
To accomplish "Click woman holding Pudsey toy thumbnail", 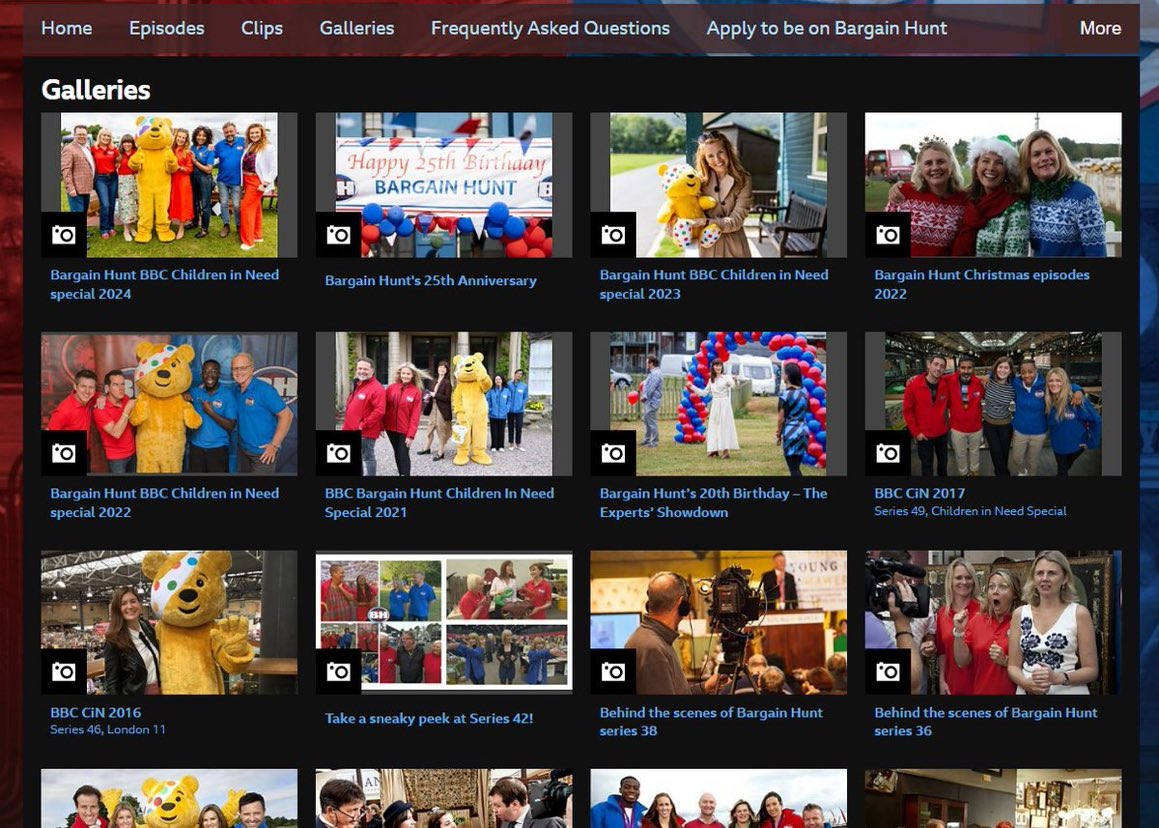I will [x=718, y=185].
